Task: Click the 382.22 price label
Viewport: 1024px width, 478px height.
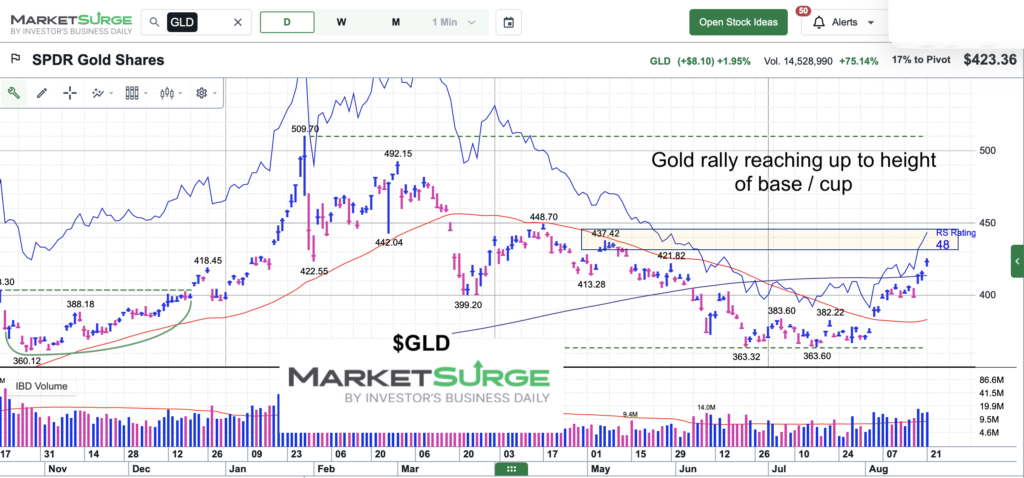Action: point(831,313)
